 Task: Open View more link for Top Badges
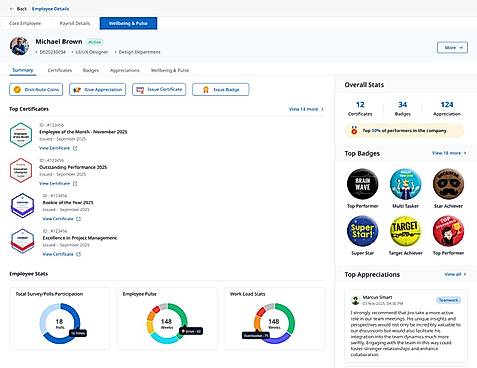point(449,153)
